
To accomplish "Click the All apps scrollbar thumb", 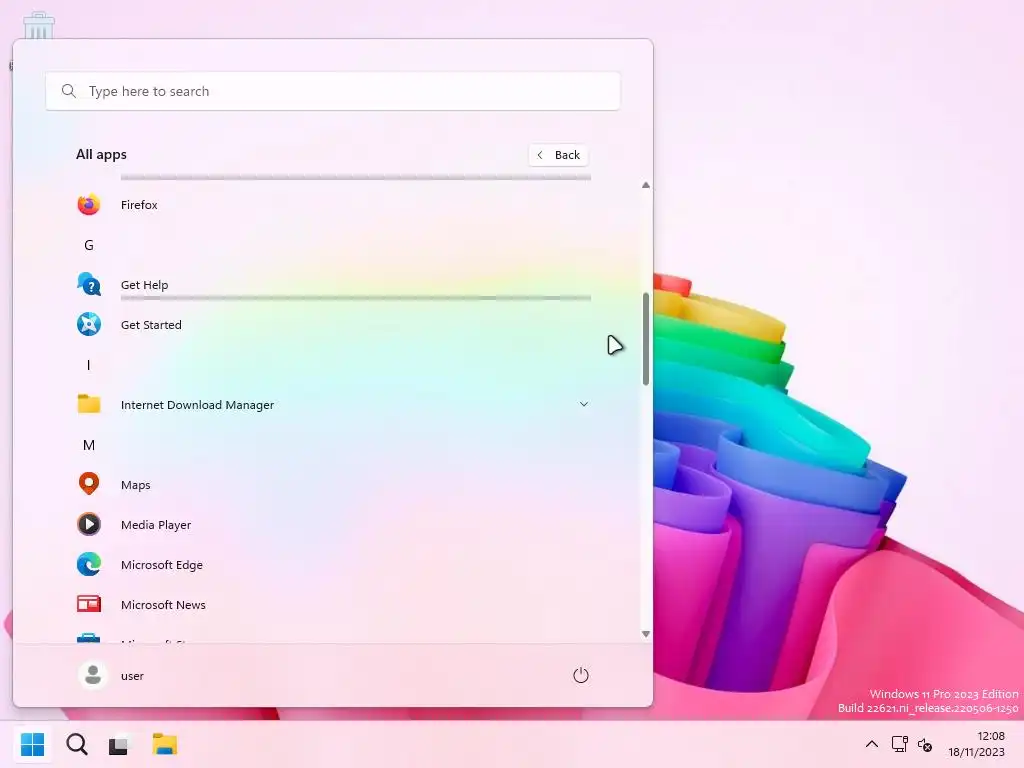I will [x=646, y=338].
